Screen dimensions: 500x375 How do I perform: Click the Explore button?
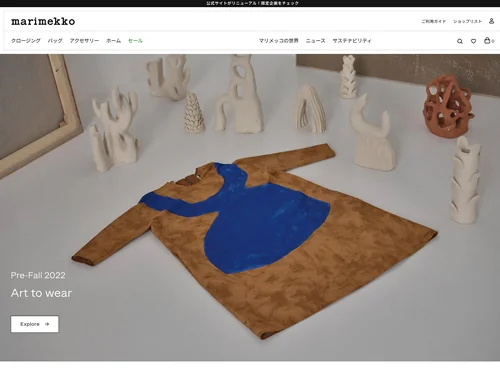tap(35, 324)
